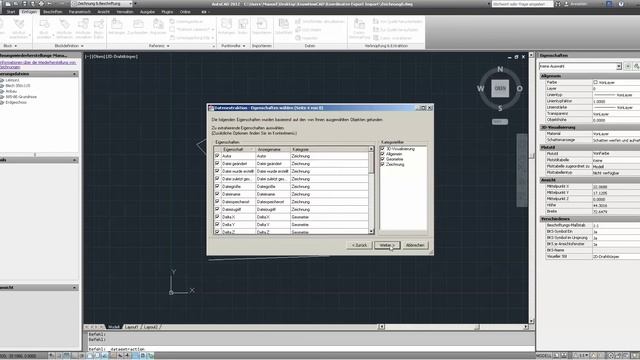Click the Anpassen icon in ribbon

point(158,27)
